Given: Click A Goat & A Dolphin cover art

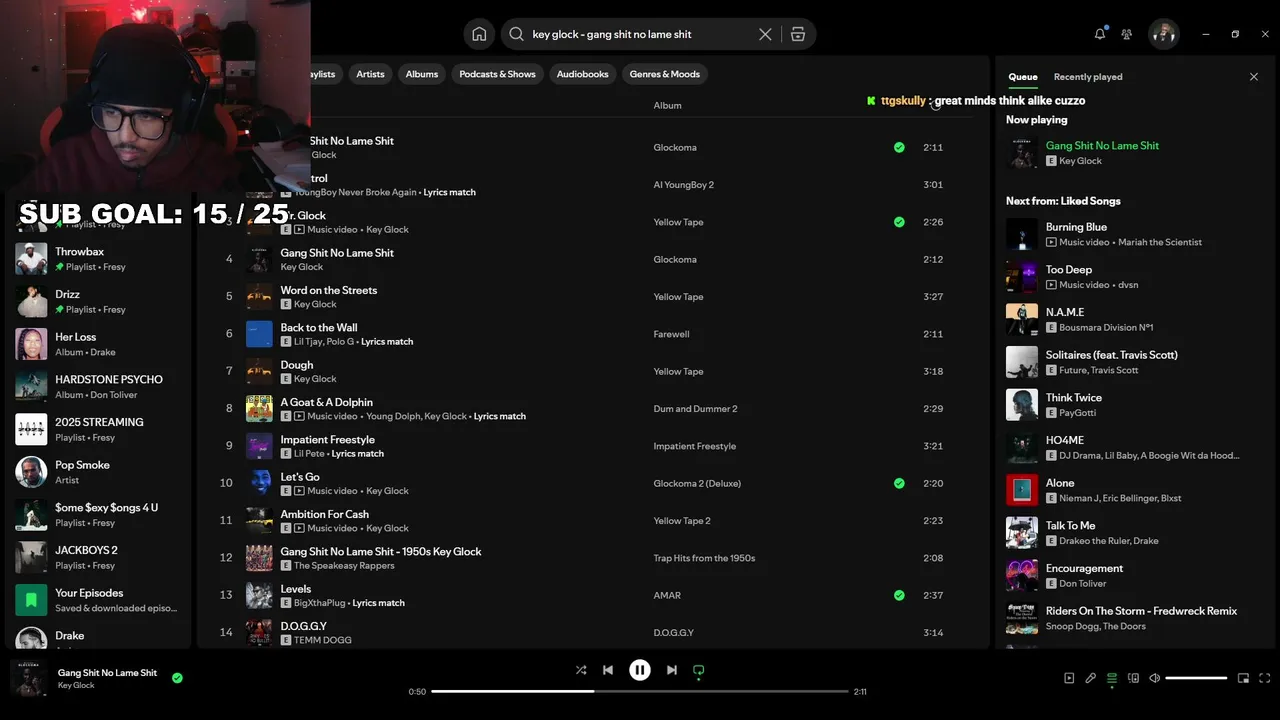Looking at the screenshot, I should (x=259, y=409).
